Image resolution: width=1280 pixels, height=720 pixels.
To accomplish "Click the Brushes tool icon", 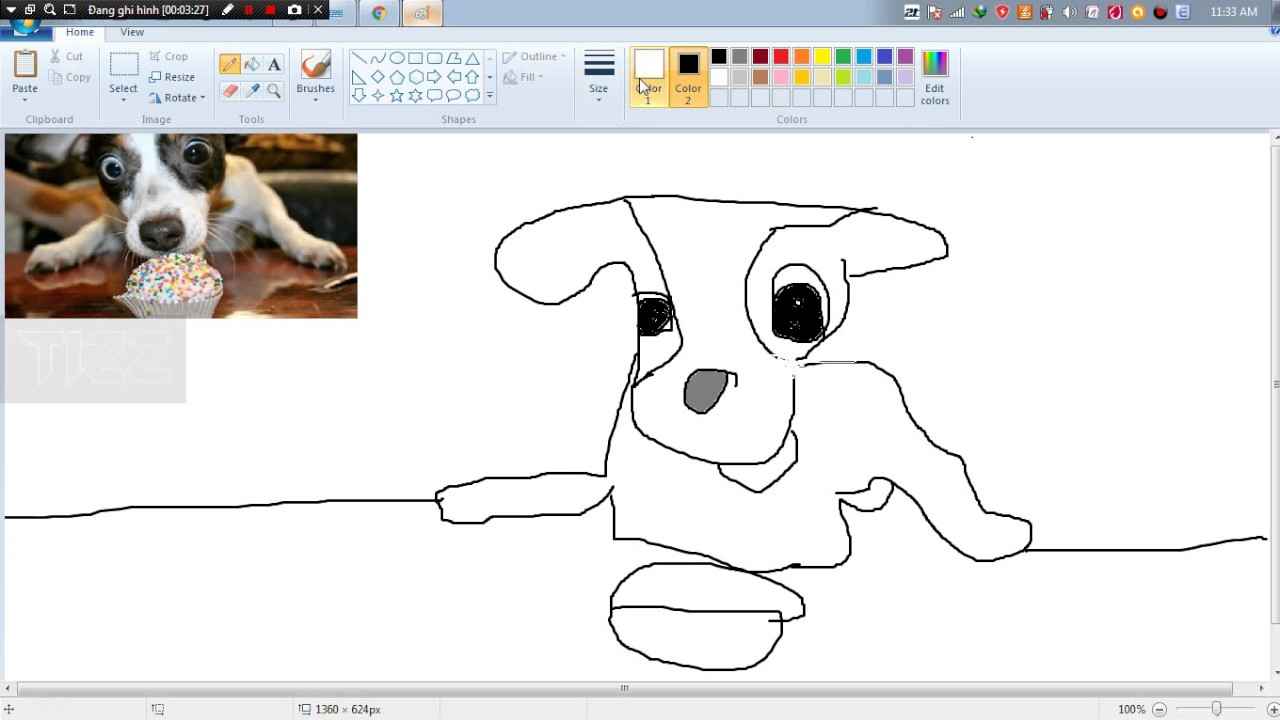I will click(x=315, y=65).
